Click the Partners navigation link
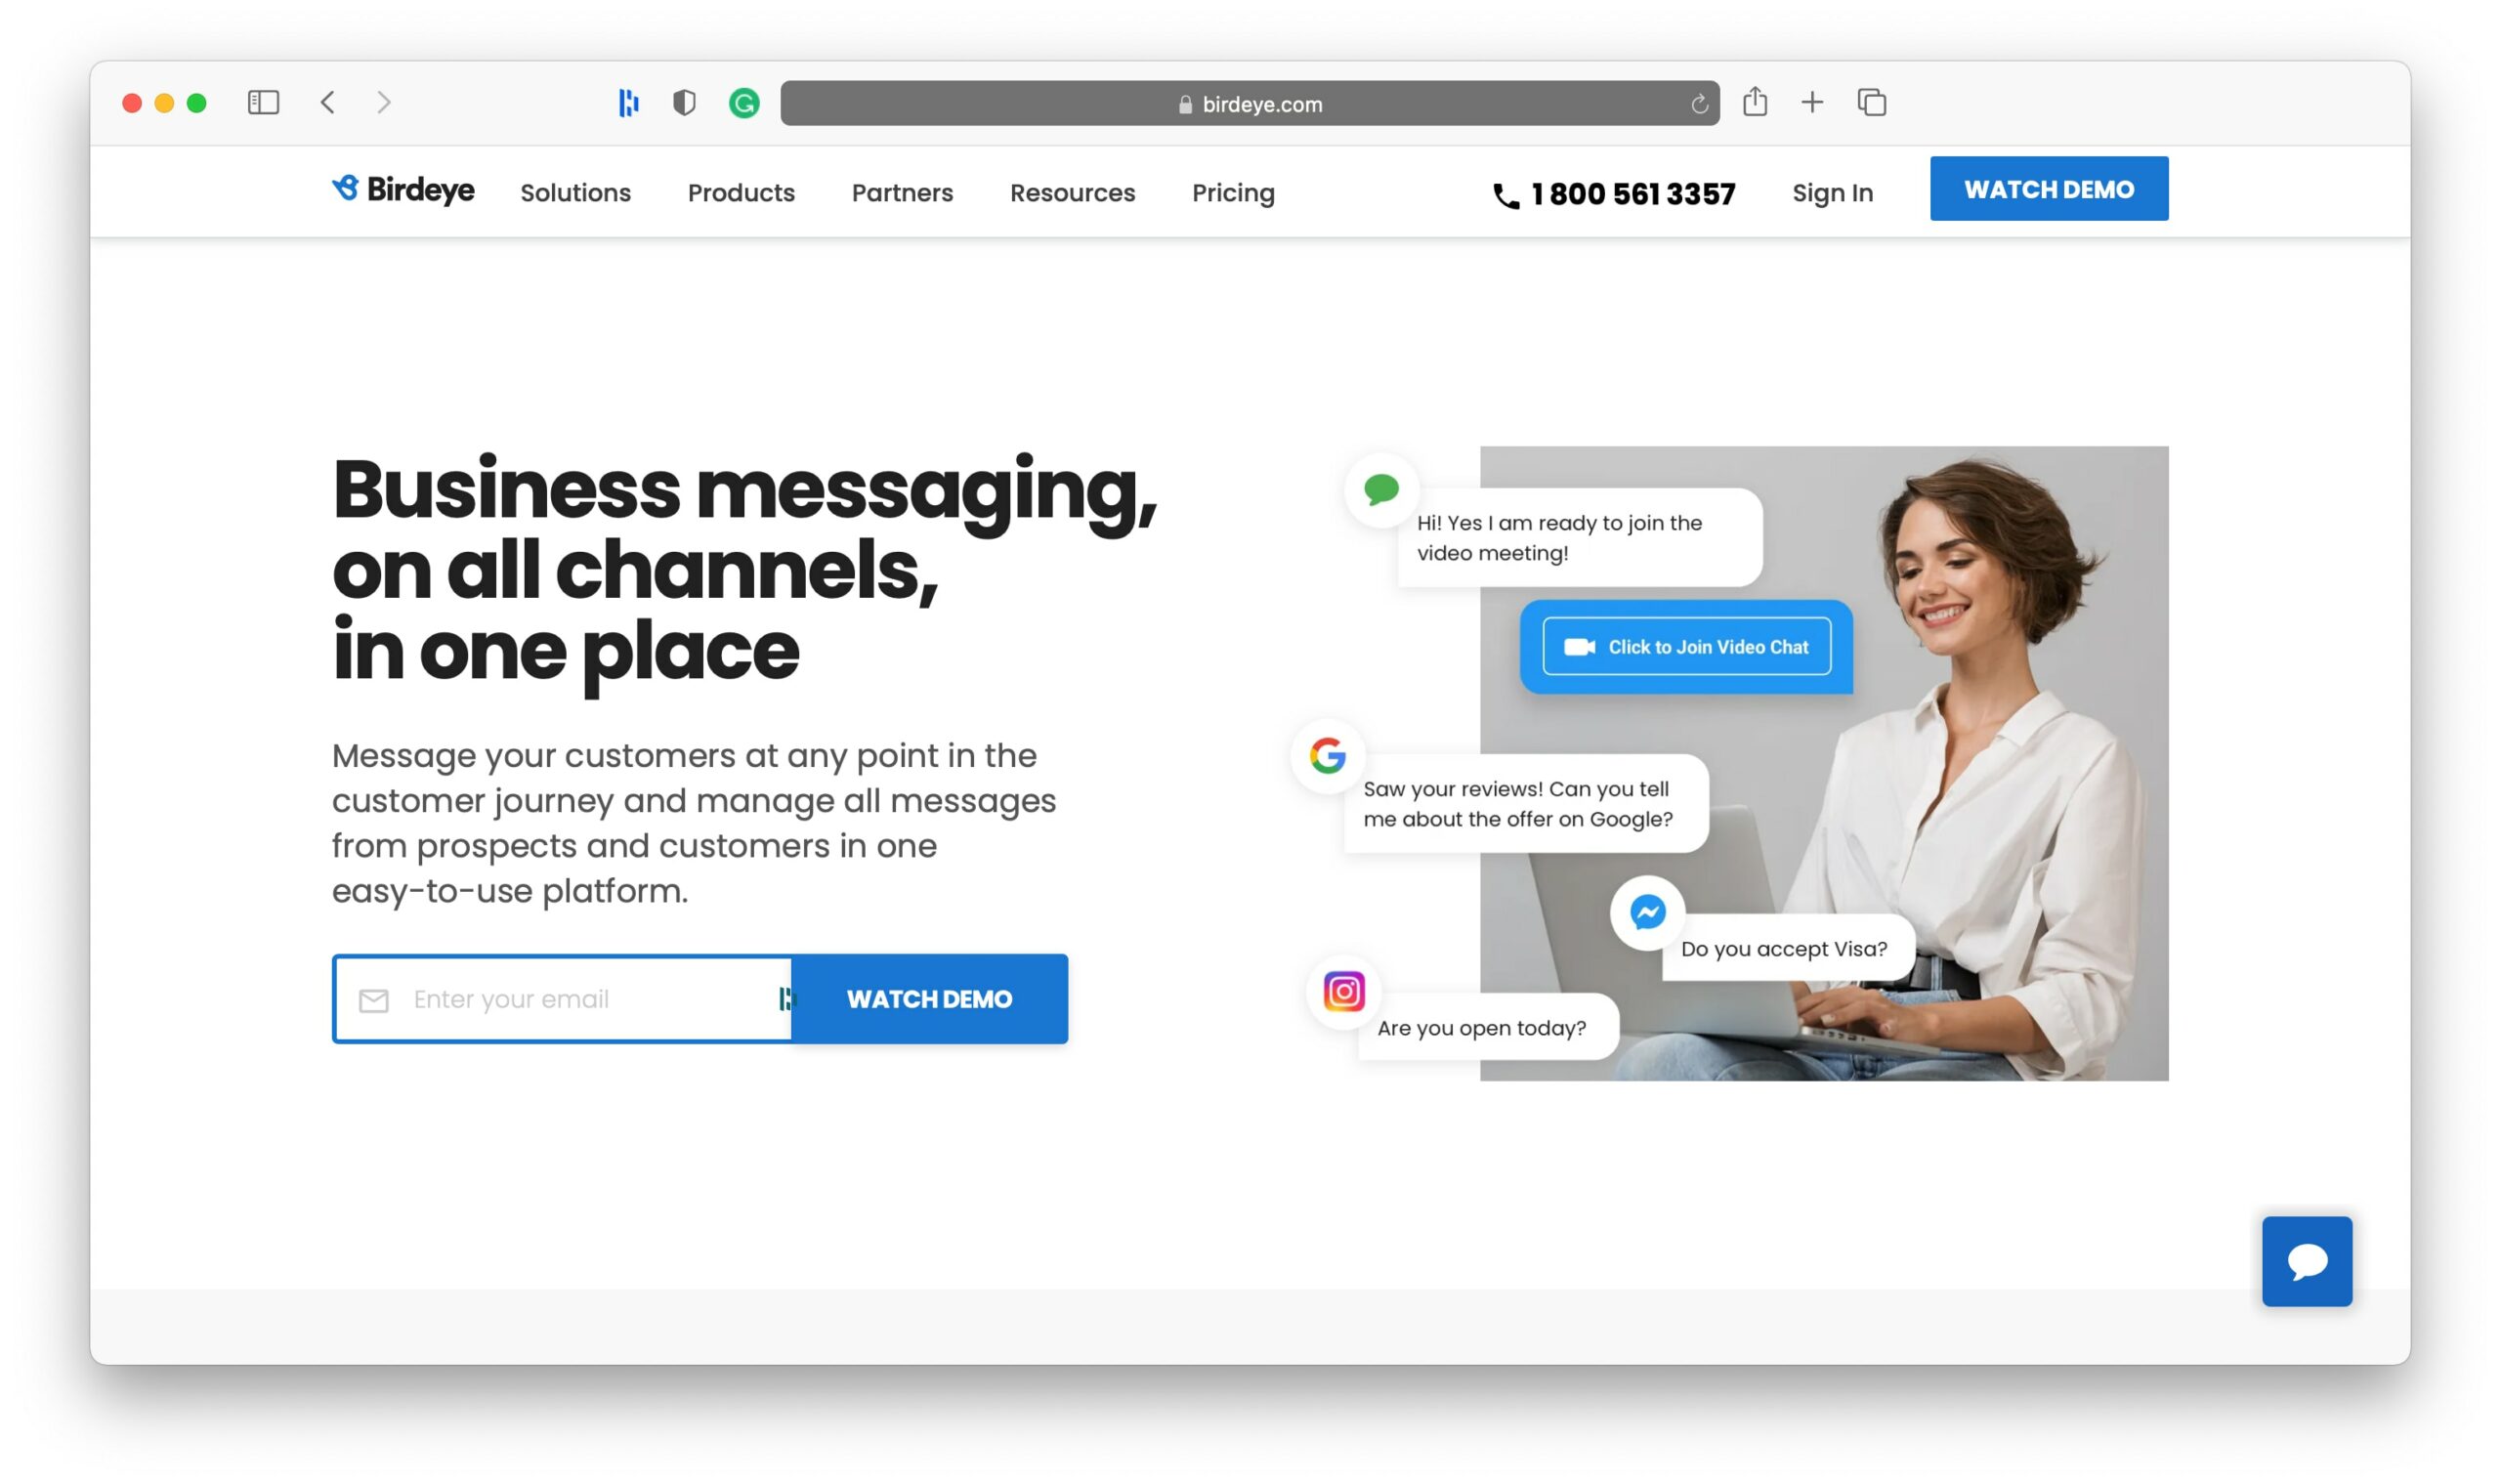 [x=903, y=192]
